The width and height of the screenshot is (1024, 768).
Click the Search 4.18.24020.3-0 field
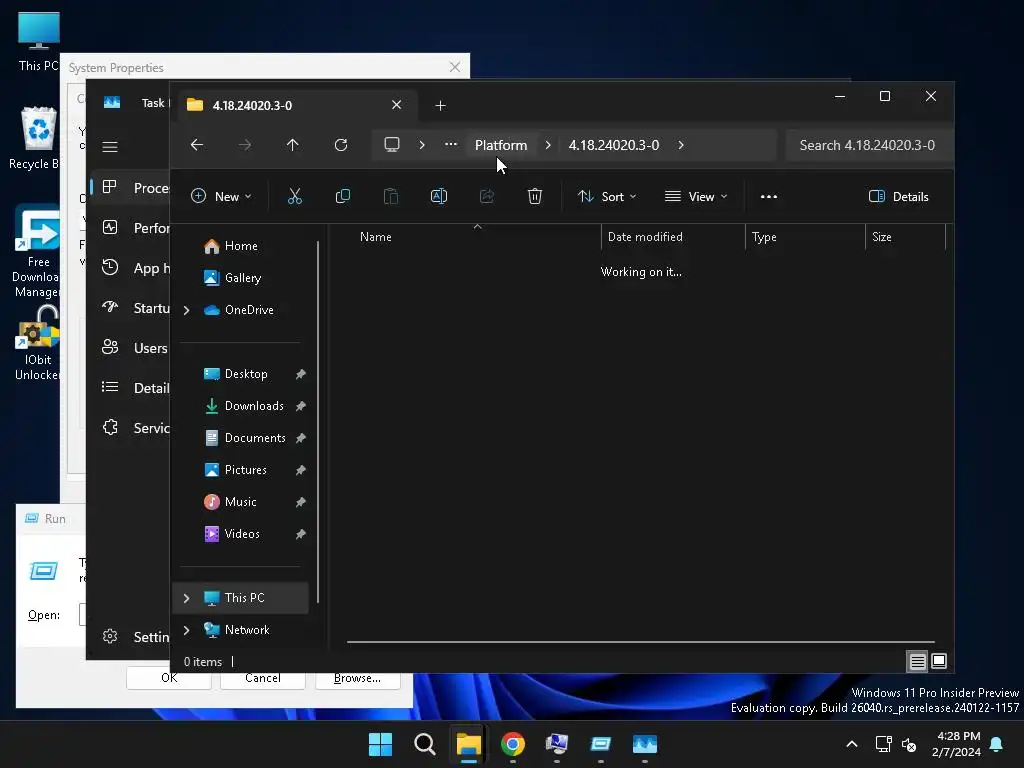coord(869,145)
